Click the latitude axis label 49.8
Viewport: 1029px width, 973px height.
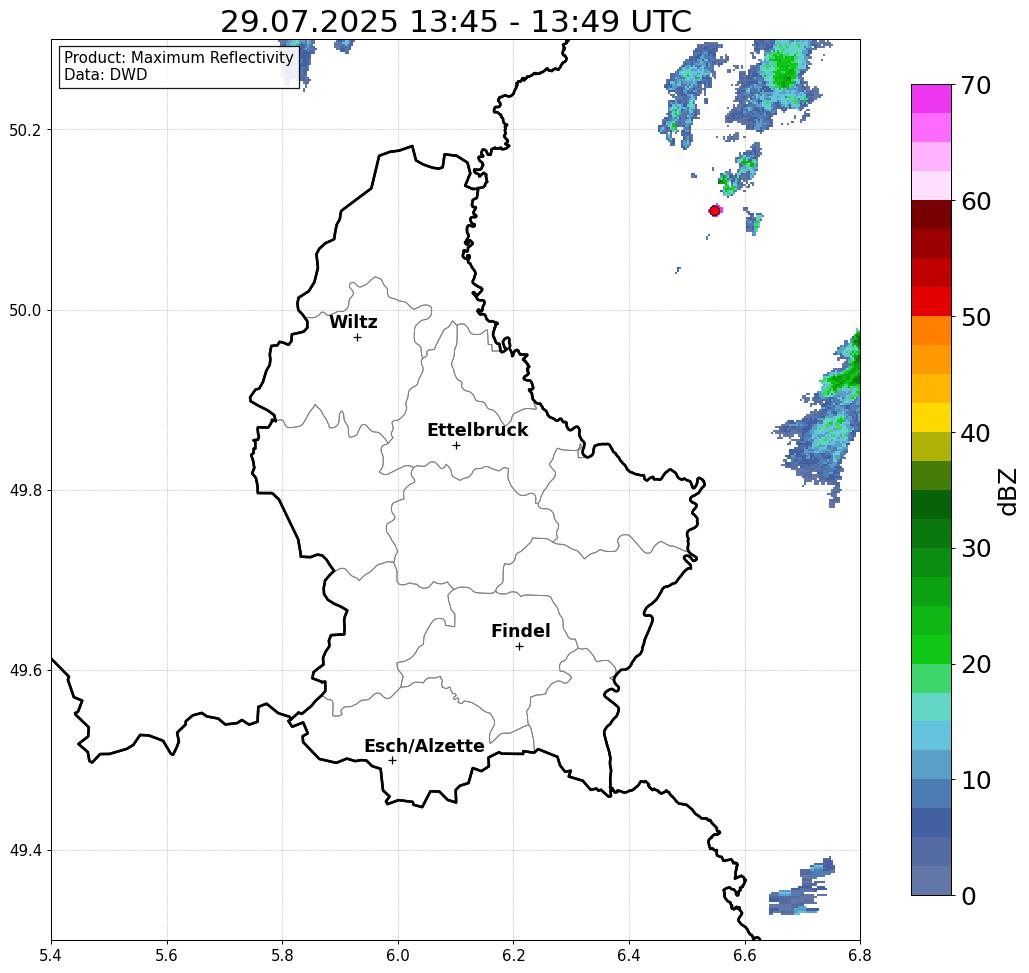(24, 491)
